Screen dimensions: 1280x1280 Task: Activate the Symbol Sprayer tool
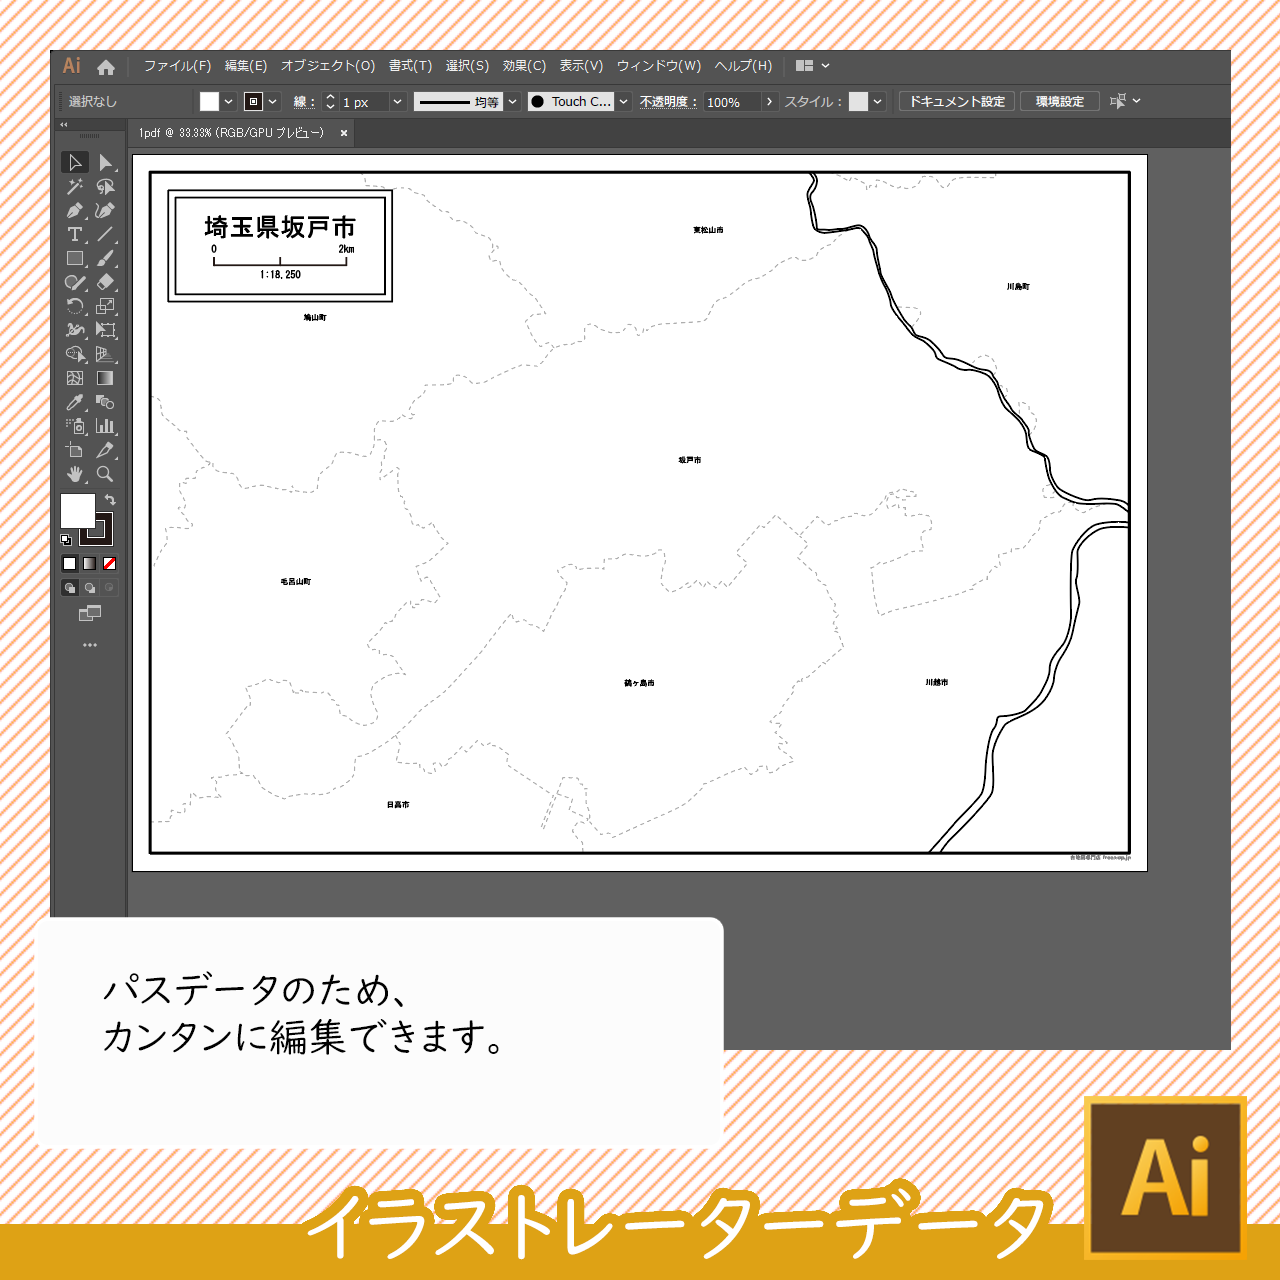(x=75, y=426)
